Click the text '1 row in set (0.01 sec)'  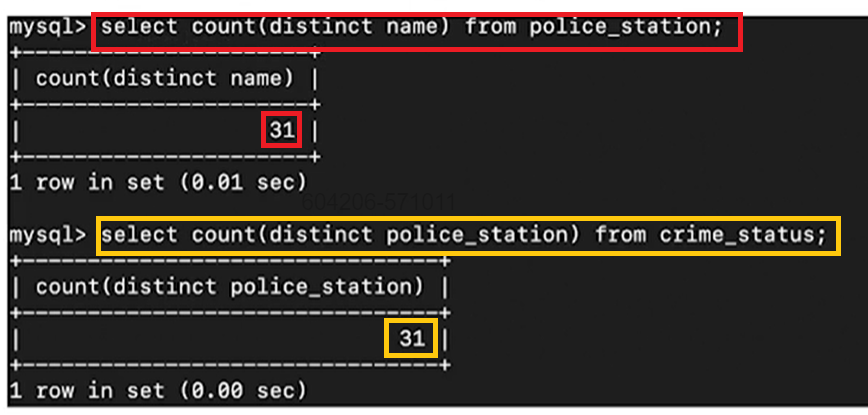coord(158,182)
